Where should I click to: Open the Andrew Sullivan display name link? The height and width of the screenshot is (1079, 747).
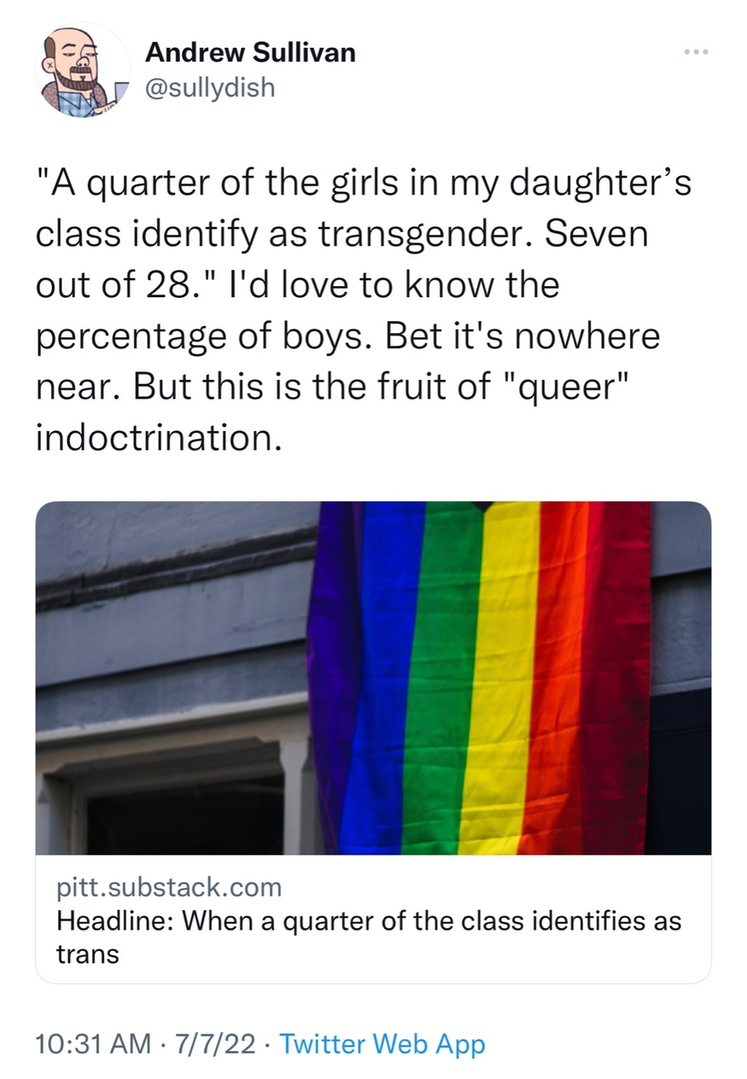pyautogui.click(x=250, y=53)
